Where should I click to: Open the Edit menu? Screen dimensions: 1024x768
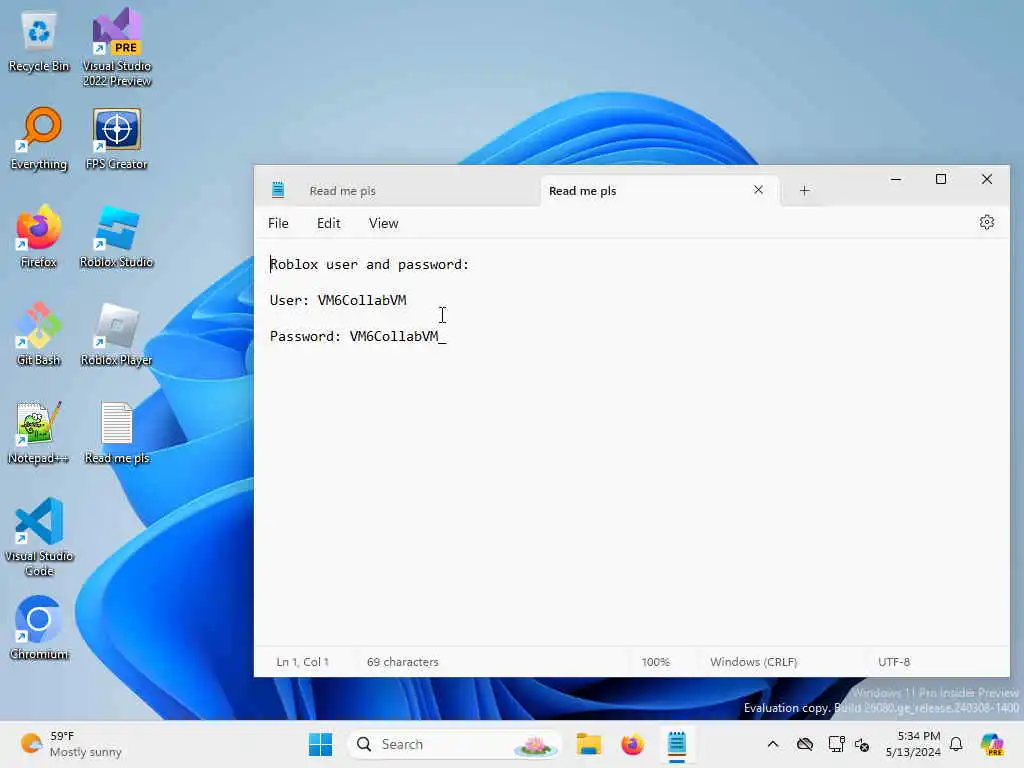[x=328, y=223]
